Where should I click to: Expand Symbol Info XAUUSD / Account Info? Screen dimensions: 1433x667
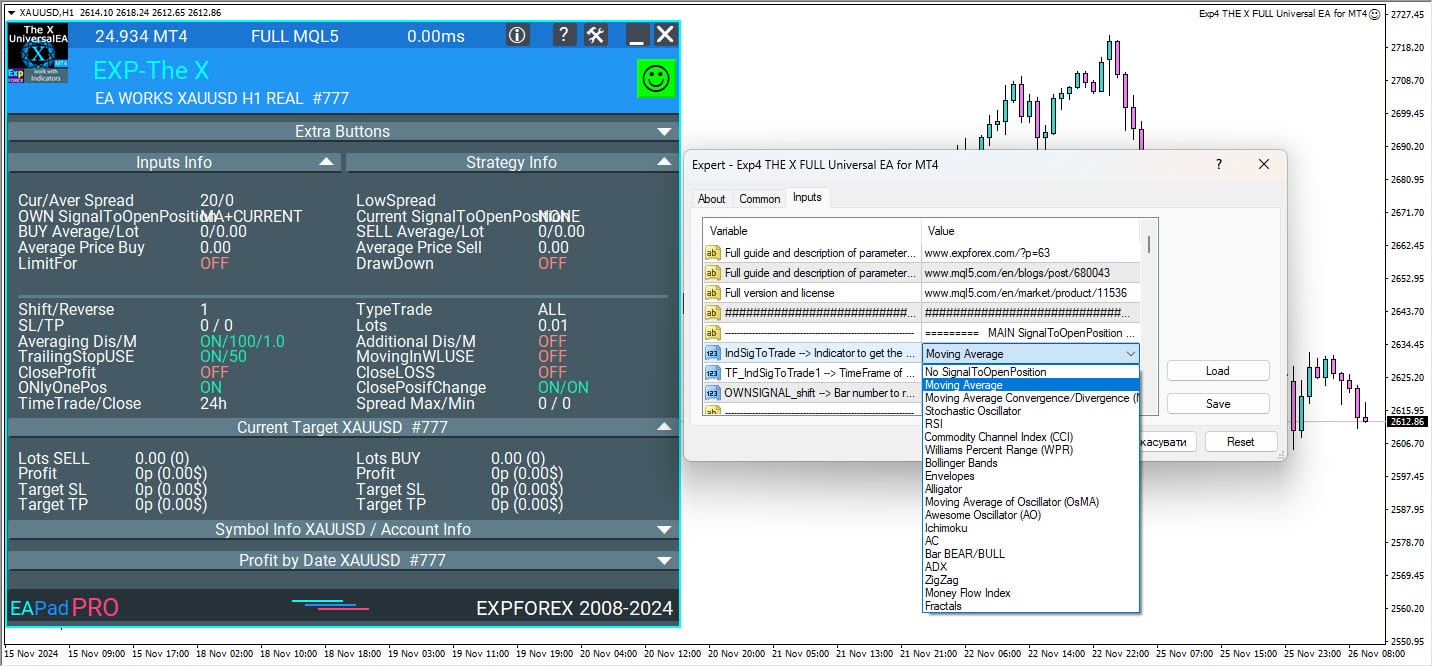point(664,529)
